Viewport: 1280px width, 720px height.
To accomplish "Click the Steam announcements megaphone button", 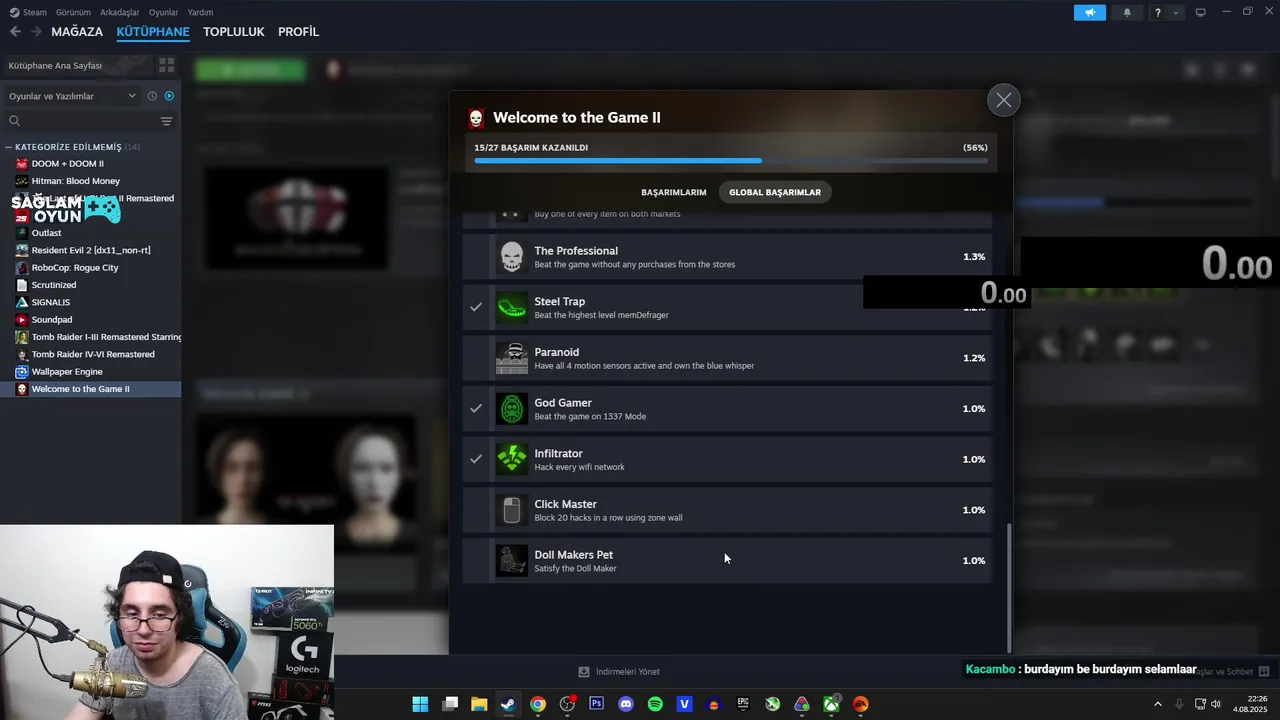I will (1089, 12).
